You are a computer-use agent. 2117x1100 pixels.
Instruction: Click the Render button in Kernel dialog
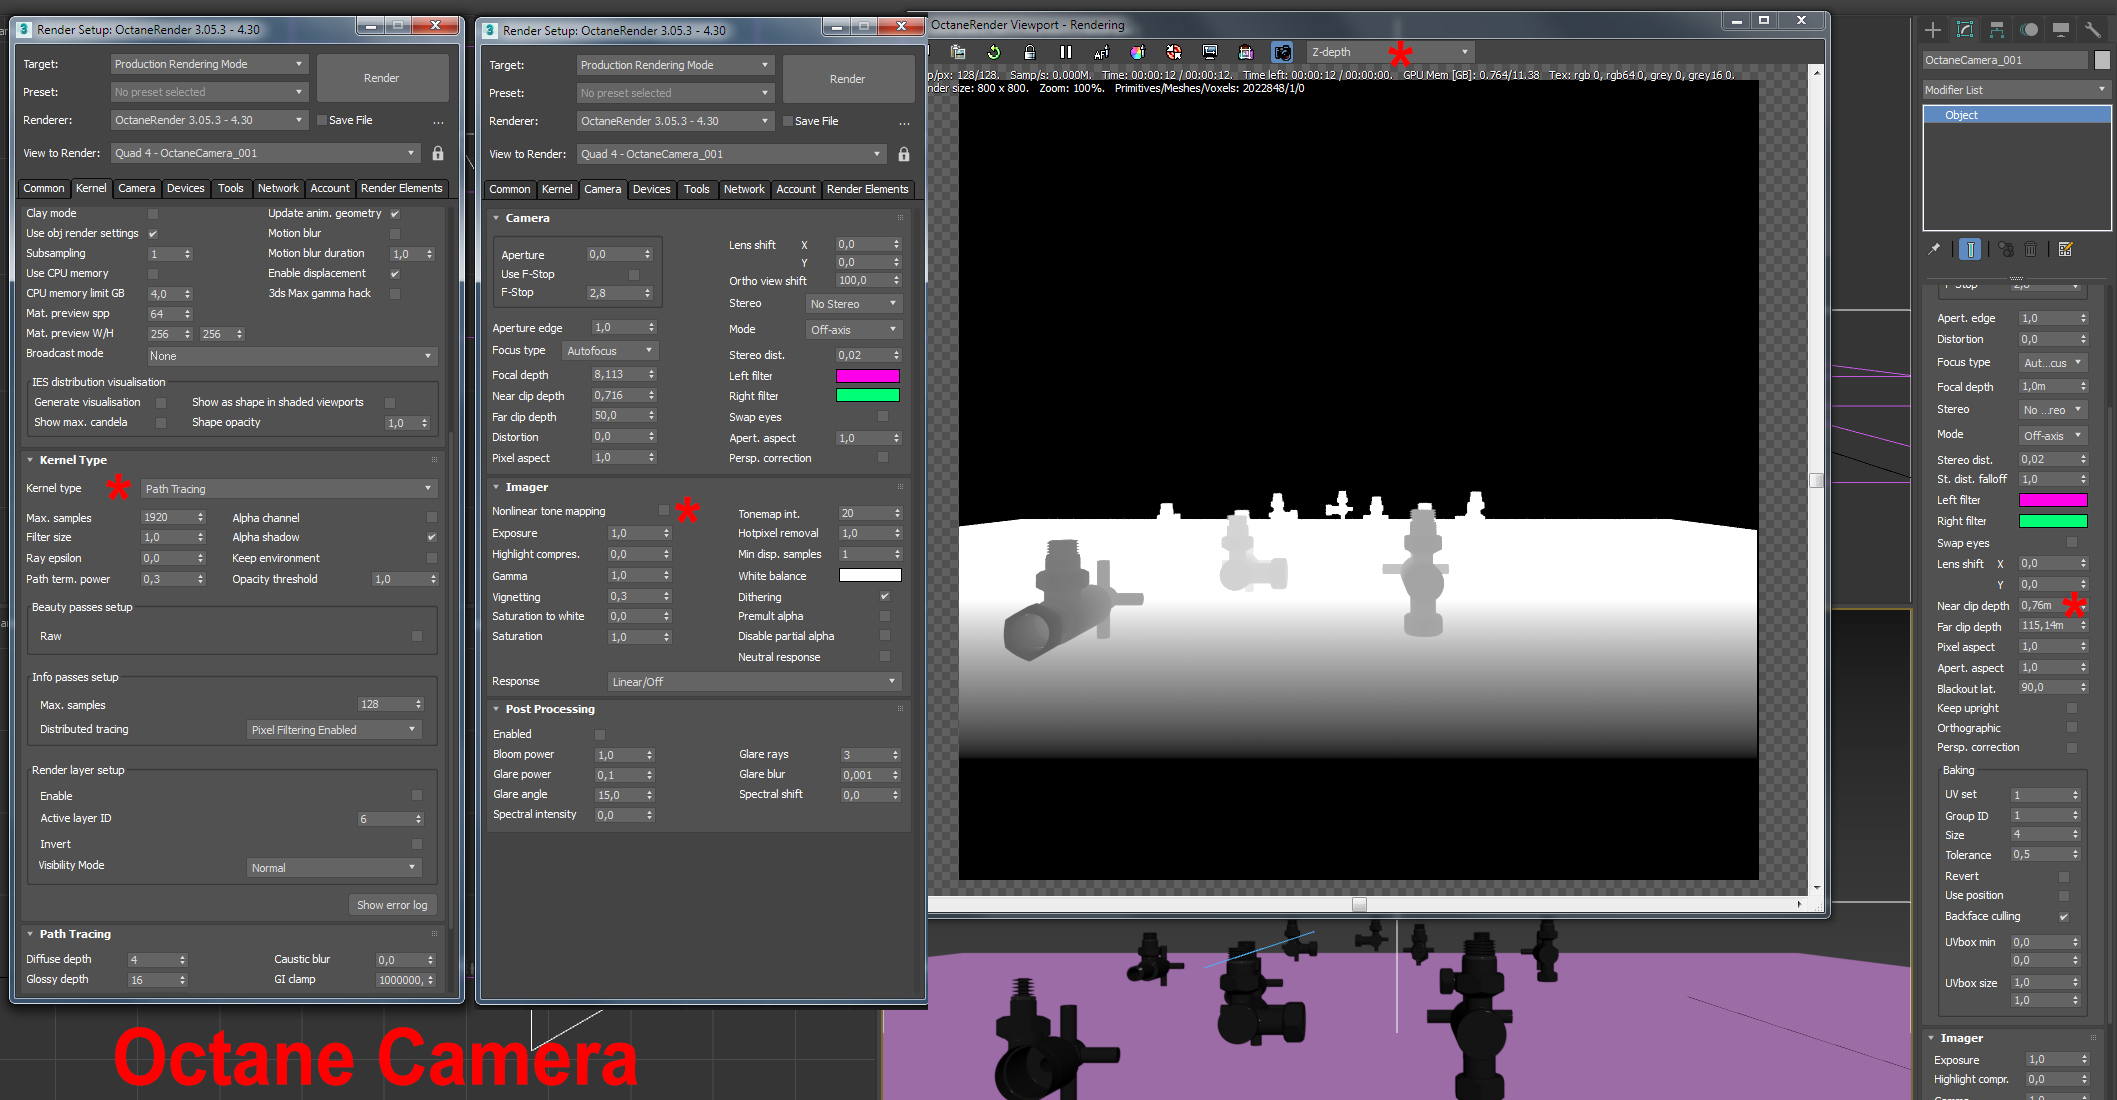[381, 78]
